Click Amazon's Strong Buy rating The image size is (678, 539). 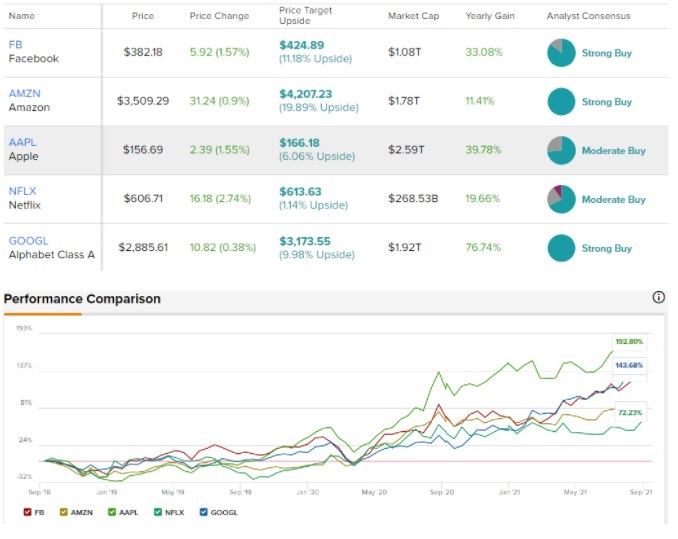(x=607, y=102)
